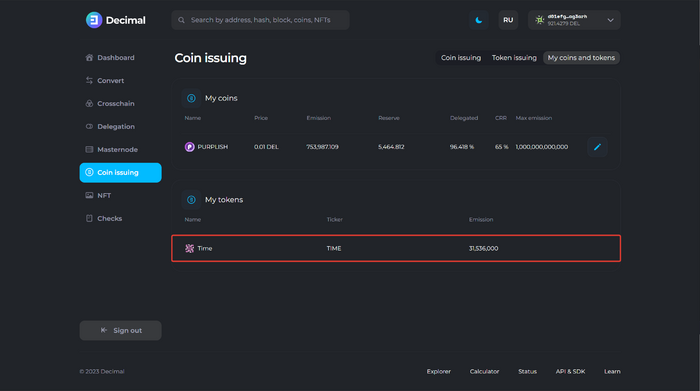Toggle dark mode with the moon icon
Screen dimensions: 700x391
(x=479, y=20)
